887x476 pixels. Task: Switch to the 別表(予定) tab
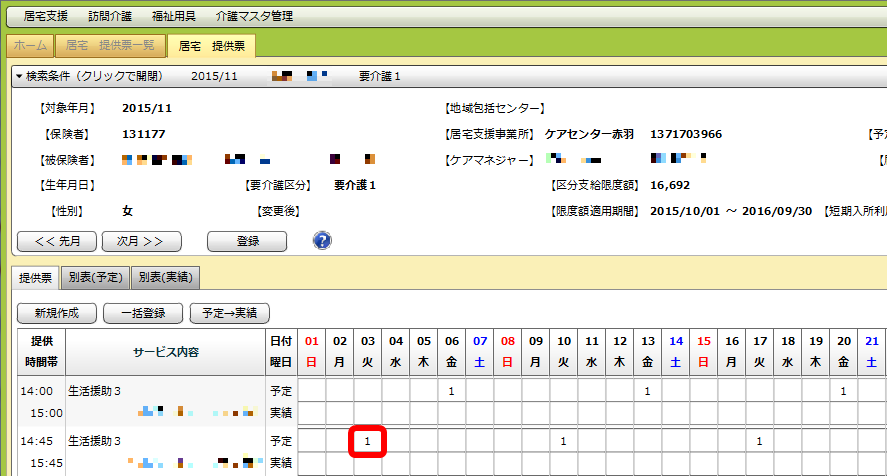pyautogui.click(x=95, y=277)
